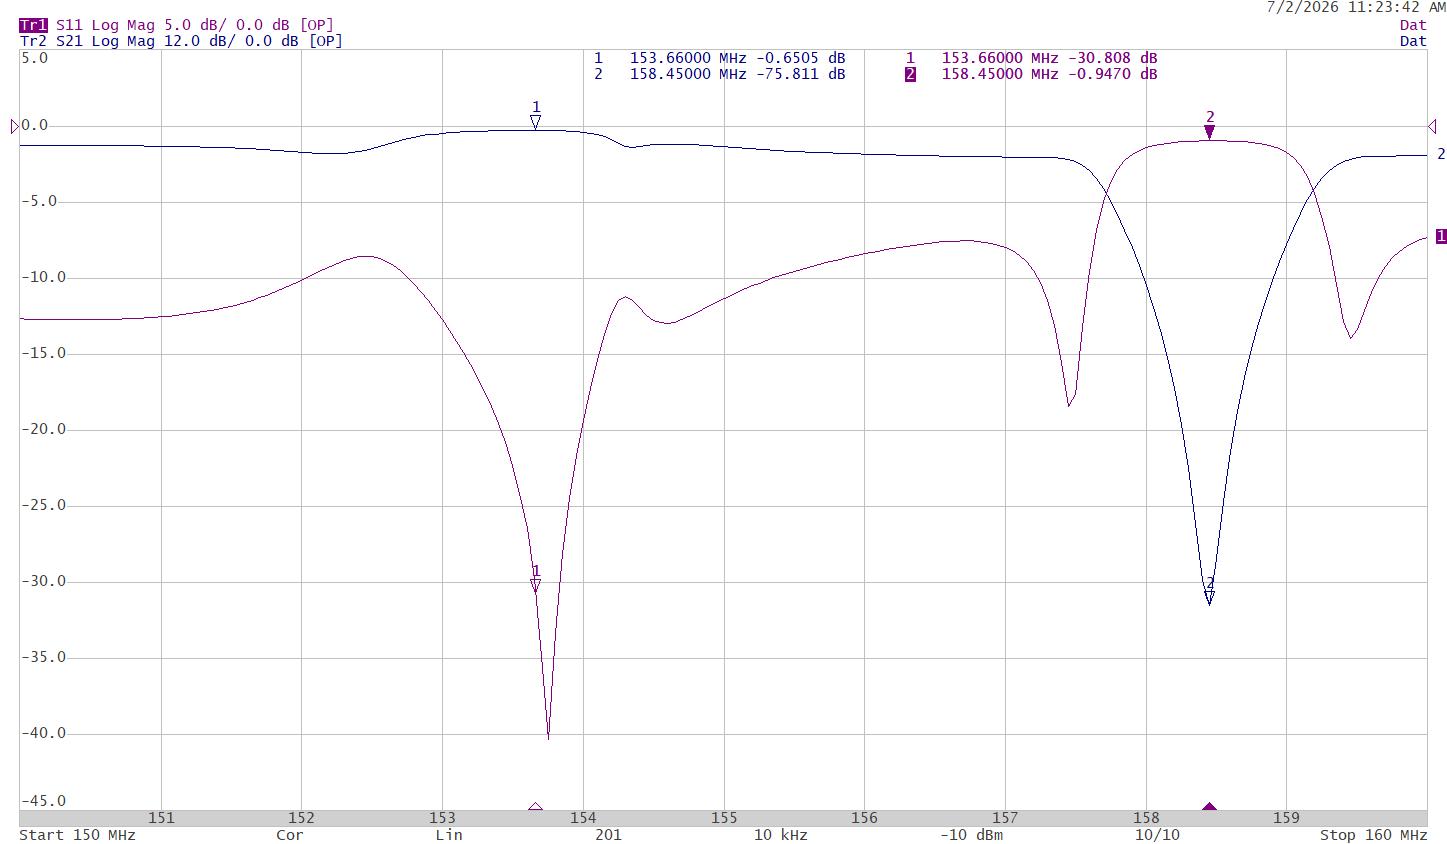Click the S21 Log Mag trace settings text
Screen dimensions: 1447x844
click(199, 41)
